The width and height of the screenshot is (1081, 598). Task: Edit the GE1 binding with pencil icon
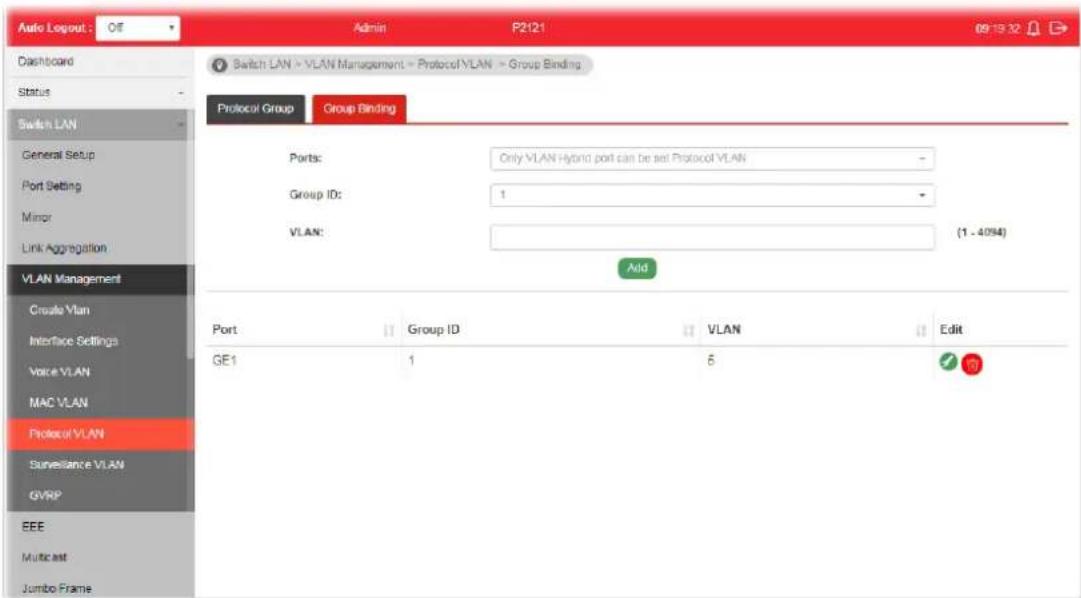(x=948, y=361)
